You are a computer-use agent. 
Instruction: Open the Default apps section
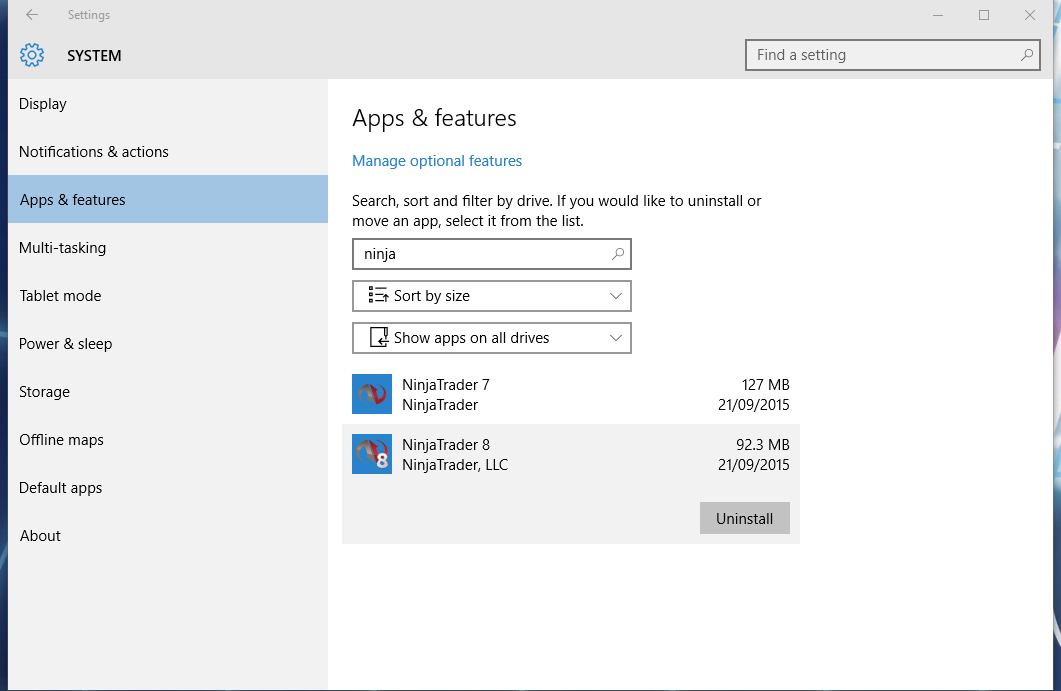(x=61, y=488)
